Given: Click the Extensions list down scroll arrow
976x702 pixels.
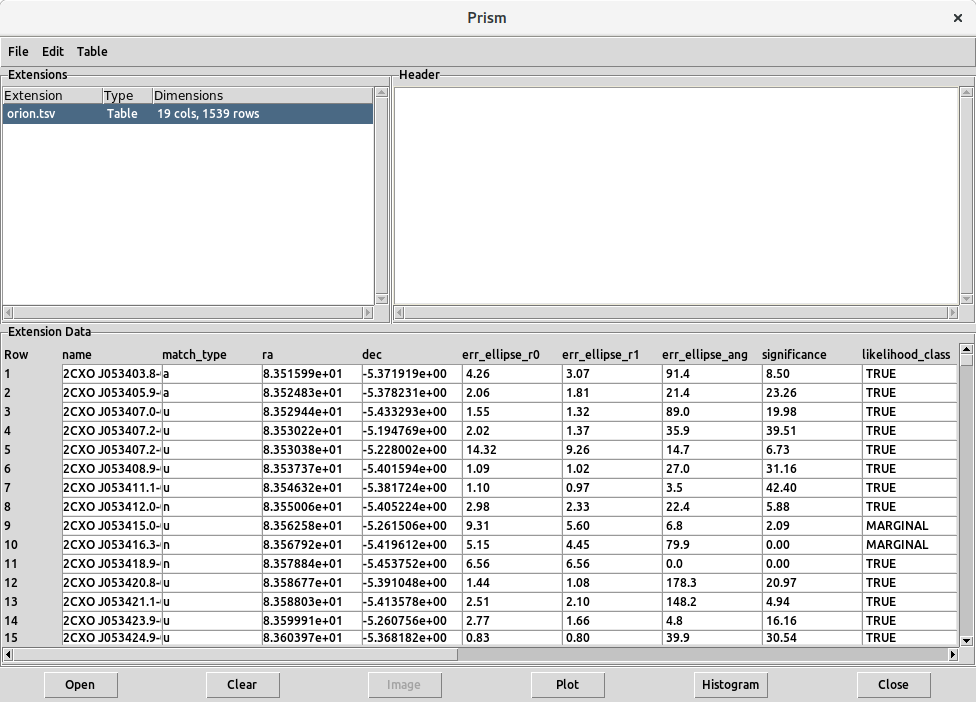Looking at the screenshot, I should pos(381,299).
